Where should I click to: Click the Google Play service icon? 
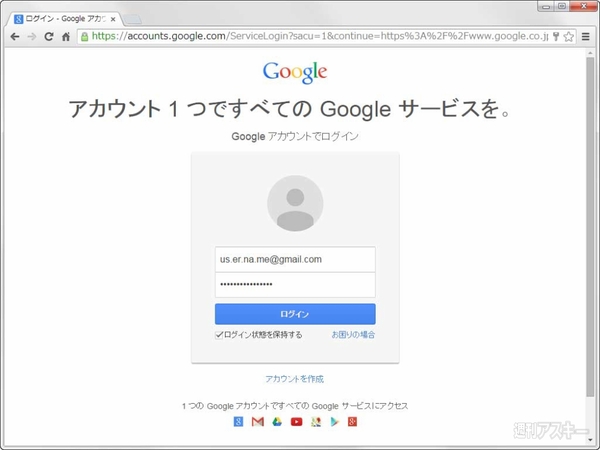click(x=335, y=422)
